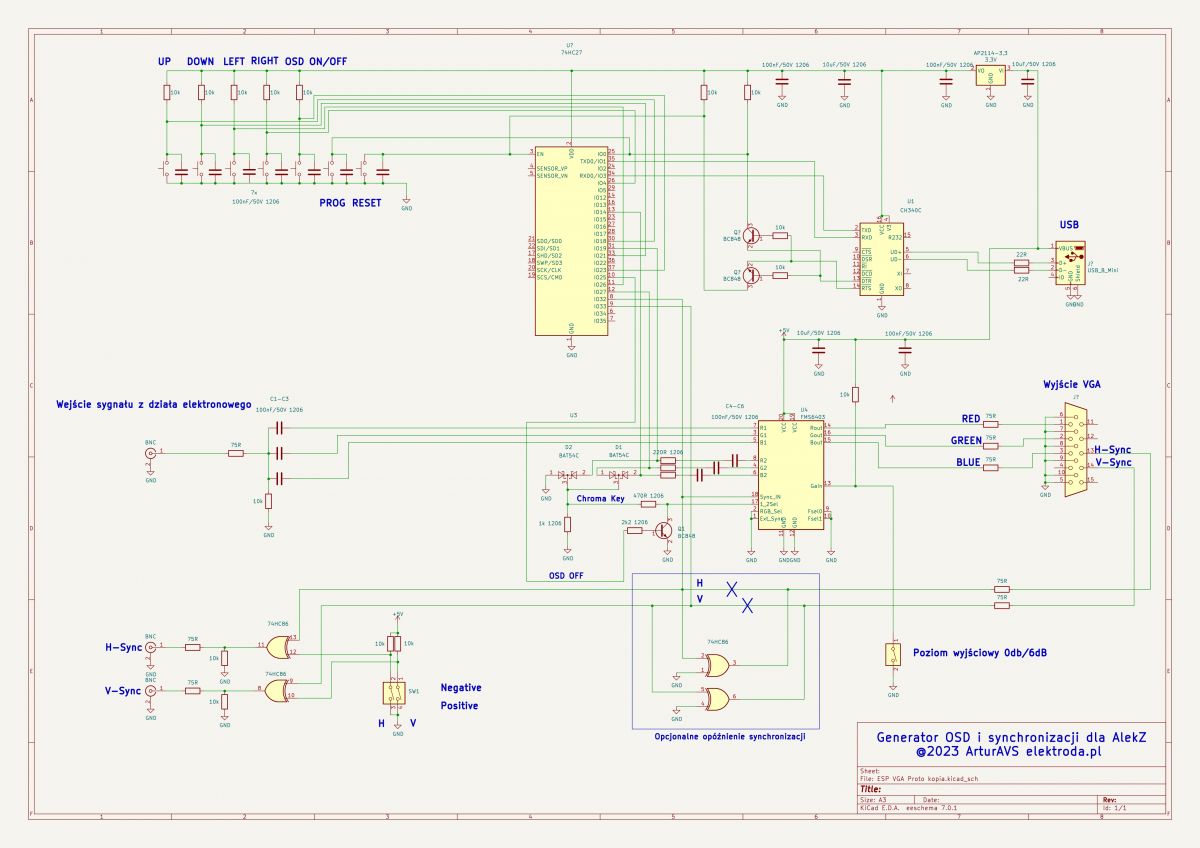Viewport: 1200px width, 848px height.
Task: Click the large U7 ESP module symbol
Action: coord(571,241)
